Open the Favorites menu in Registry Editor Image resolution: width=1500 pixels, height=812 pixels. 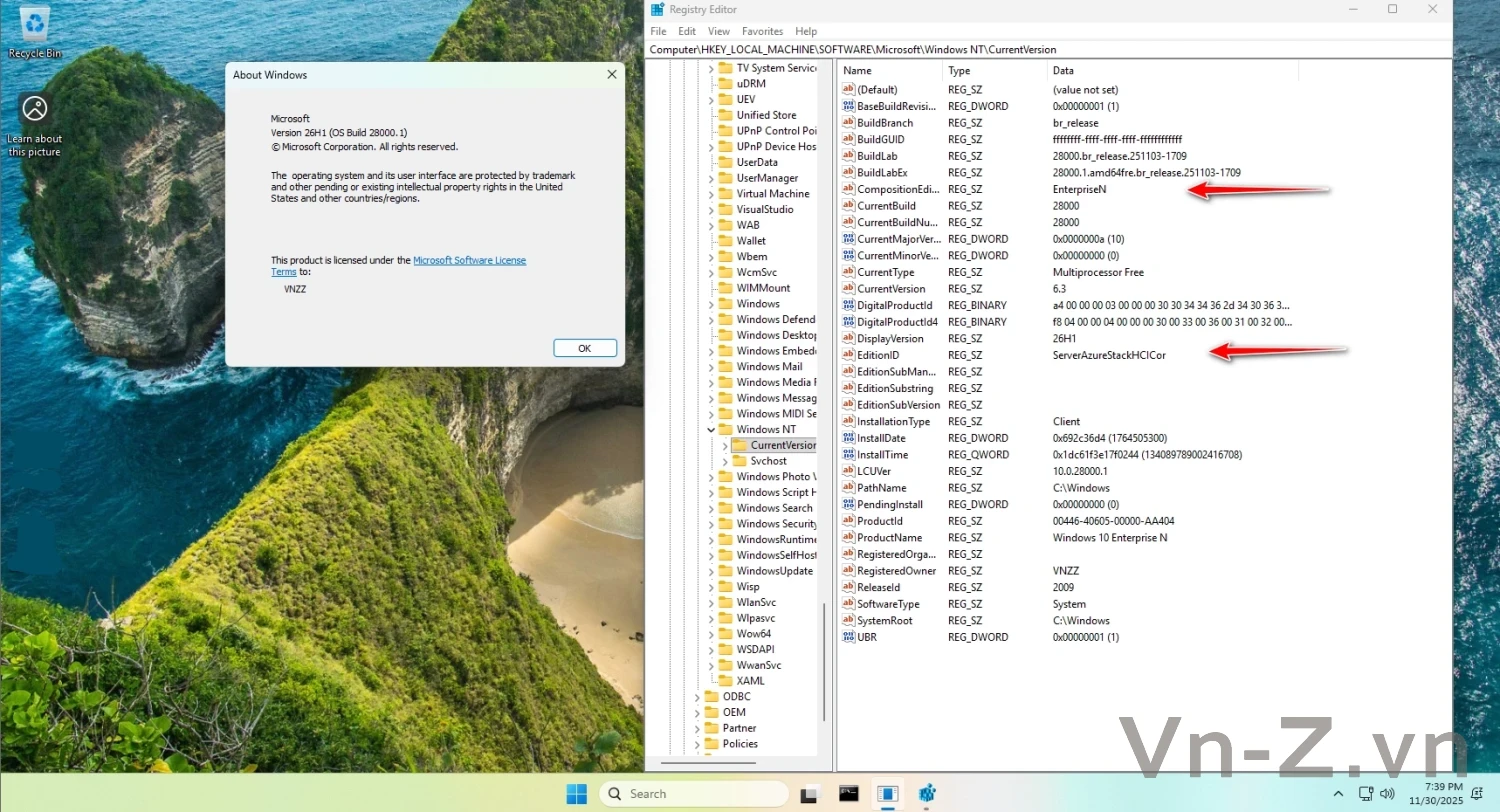[762, 31]
